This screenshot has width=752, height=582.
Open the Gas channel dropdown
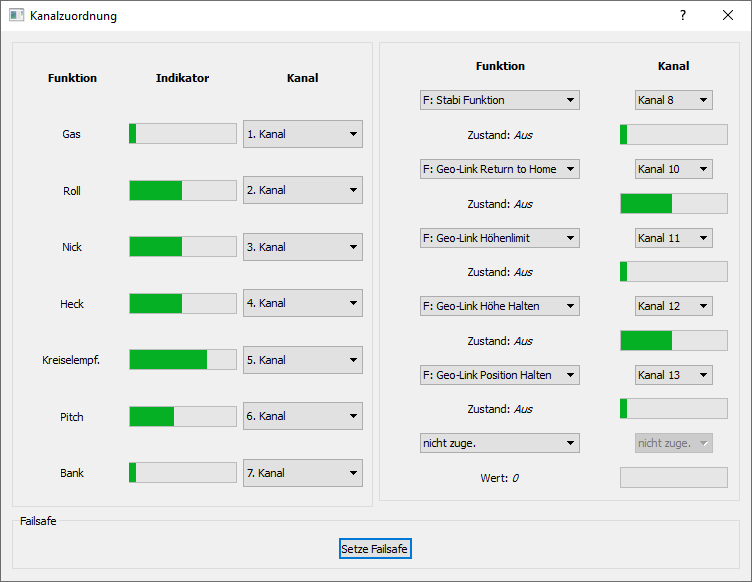[302, 134]
